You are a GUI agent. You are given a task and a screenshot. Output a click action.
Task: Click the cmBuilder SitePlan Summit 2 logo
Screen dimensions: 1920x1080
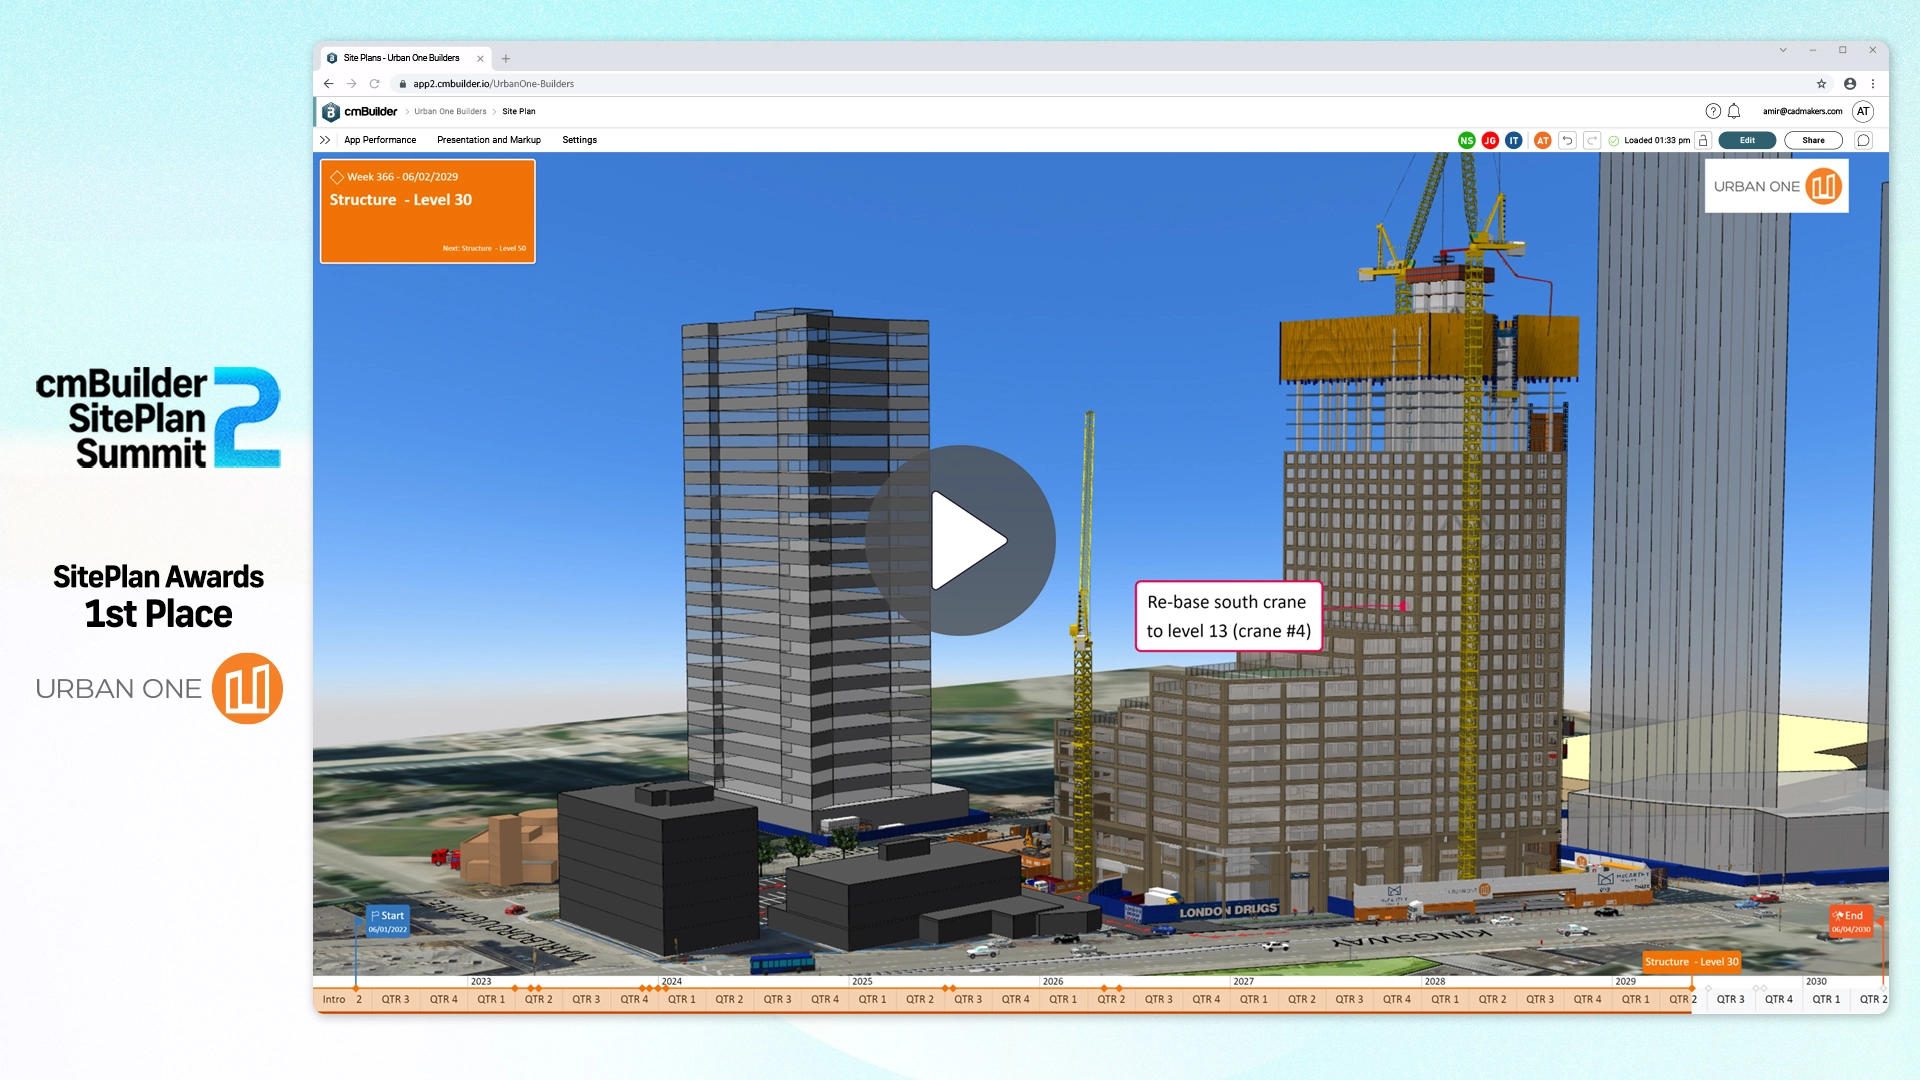point(159,418)
